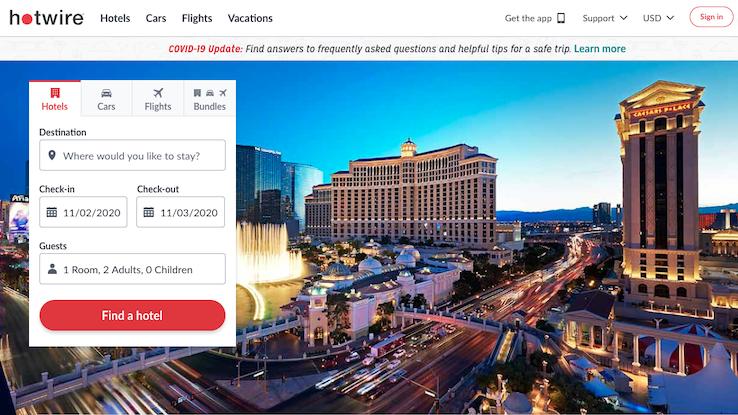Click the location pin icon in Destination field
Screen dimensions: 738x415
coord(52,155)
